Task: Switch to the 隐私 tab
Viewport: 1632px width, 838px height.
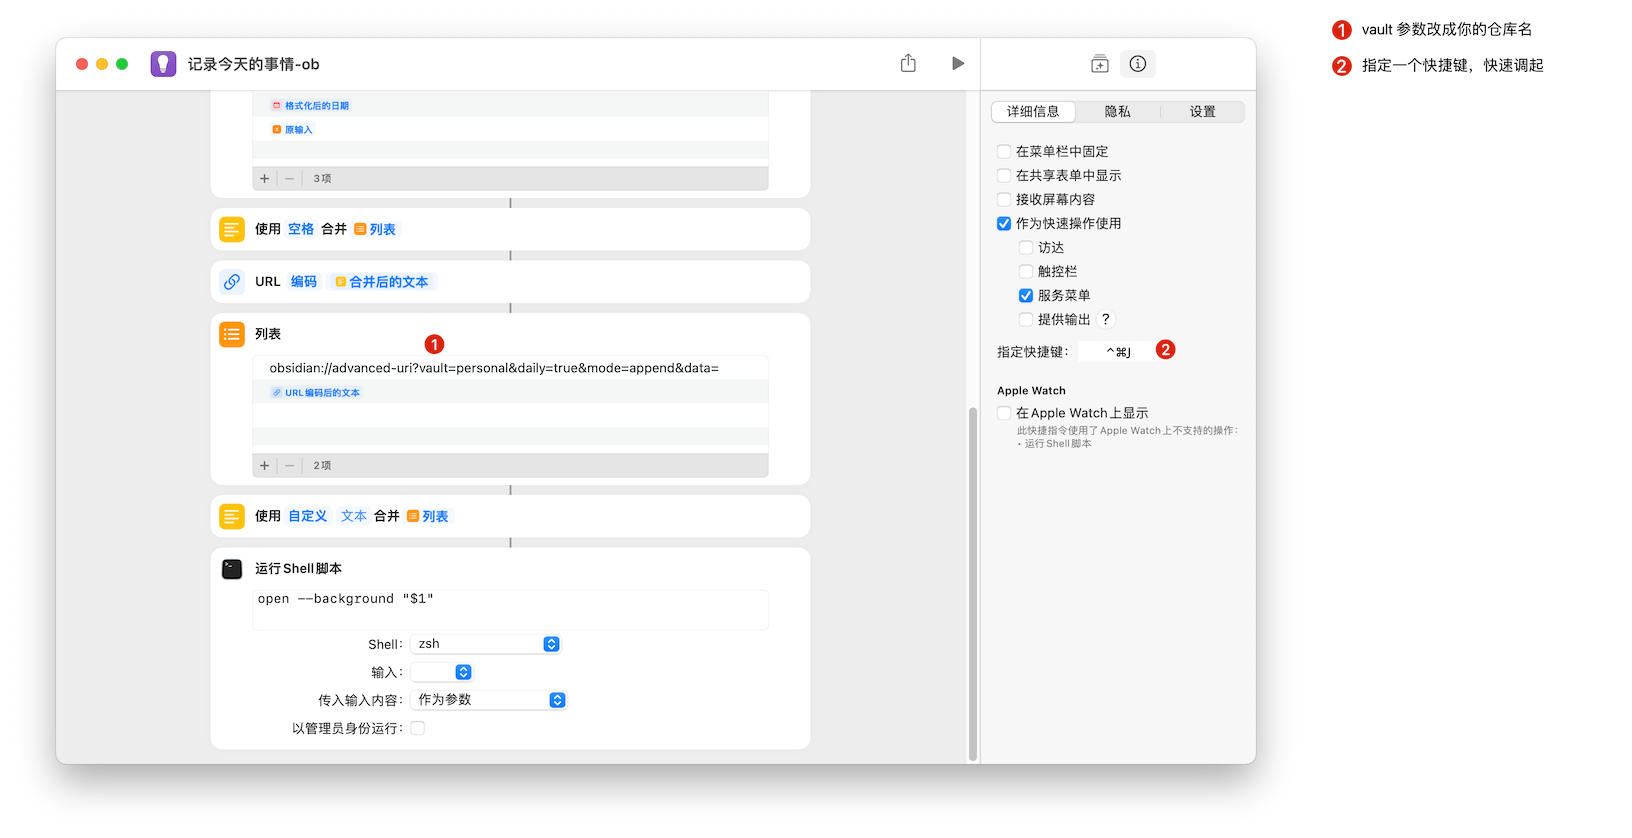Action: (1117, 112)
